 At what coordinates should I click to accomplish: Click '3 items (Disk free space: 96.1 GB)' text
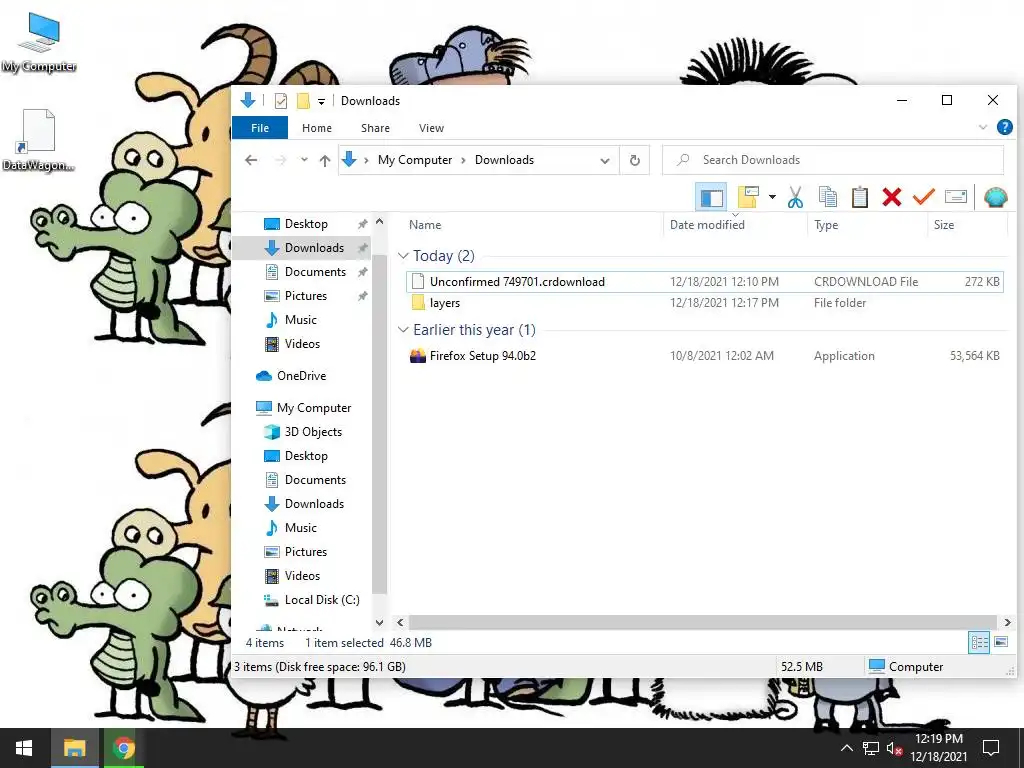[x=320, y=667]
